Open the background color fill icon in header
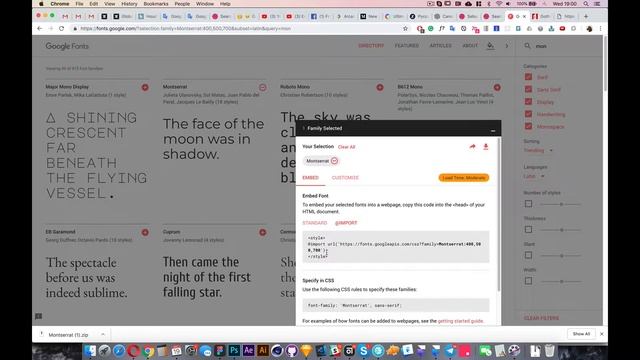This screenshot has height=360, width=640. click(490, 46)
